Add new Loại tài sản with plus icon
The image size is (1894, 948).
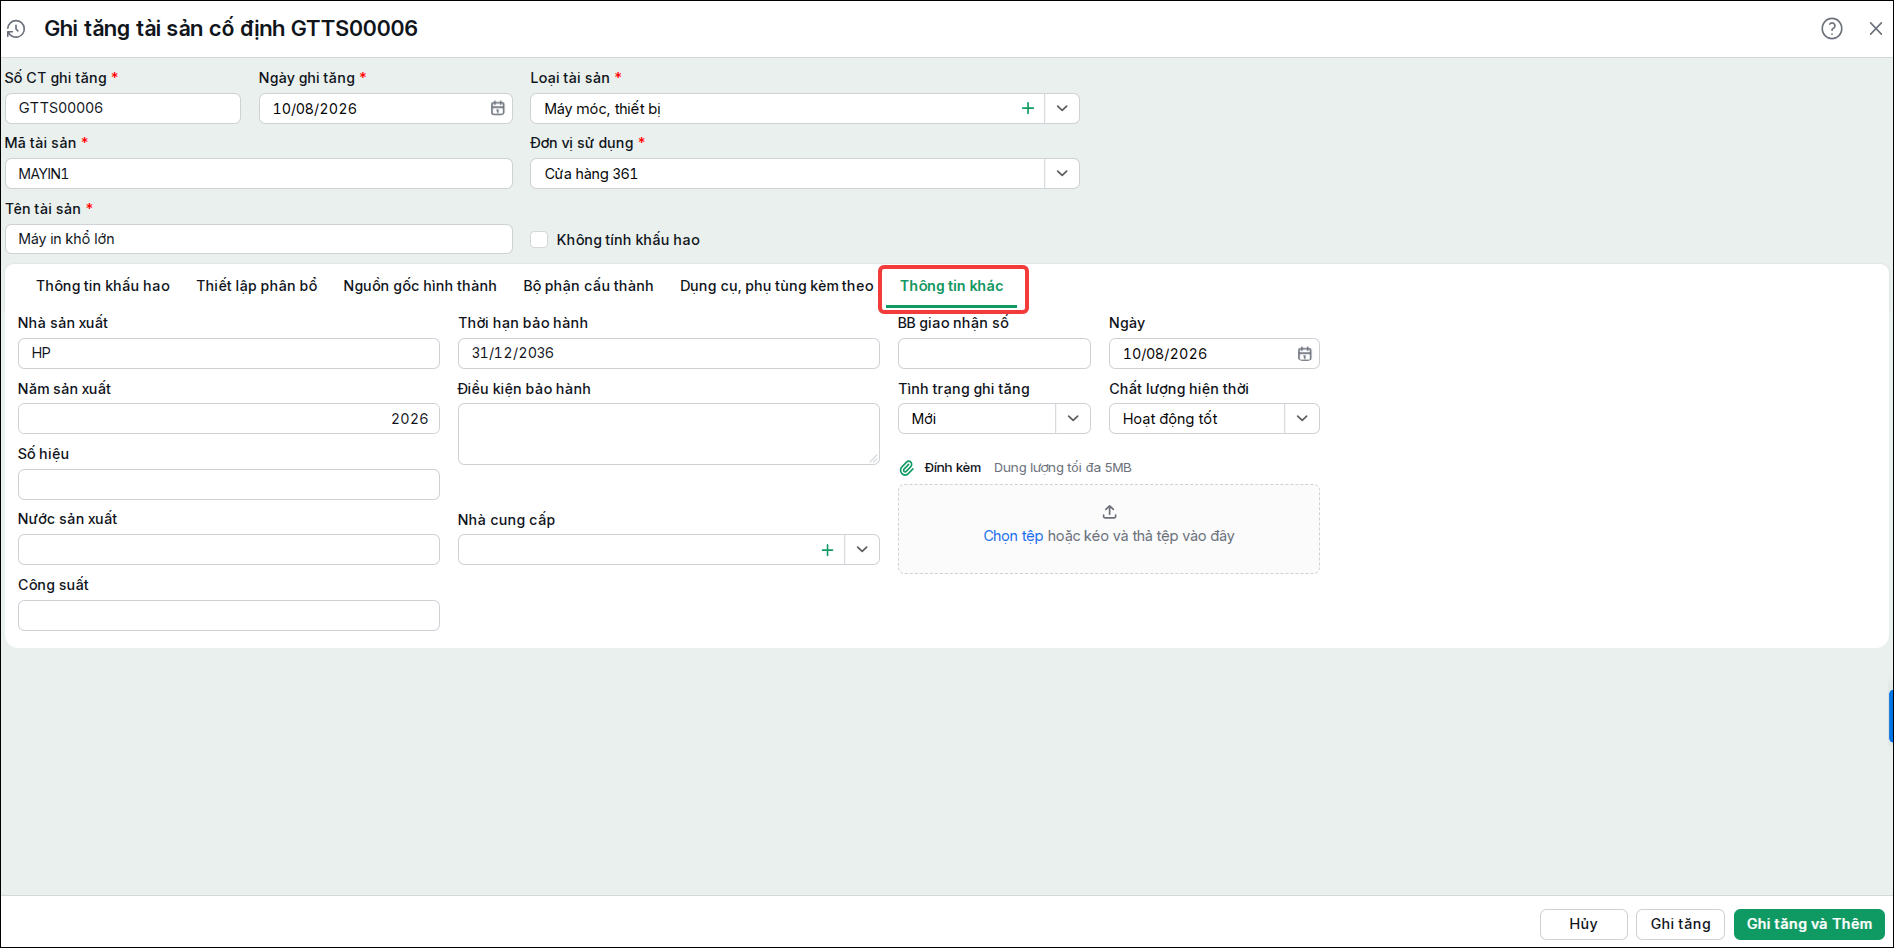click(1027, 108)
